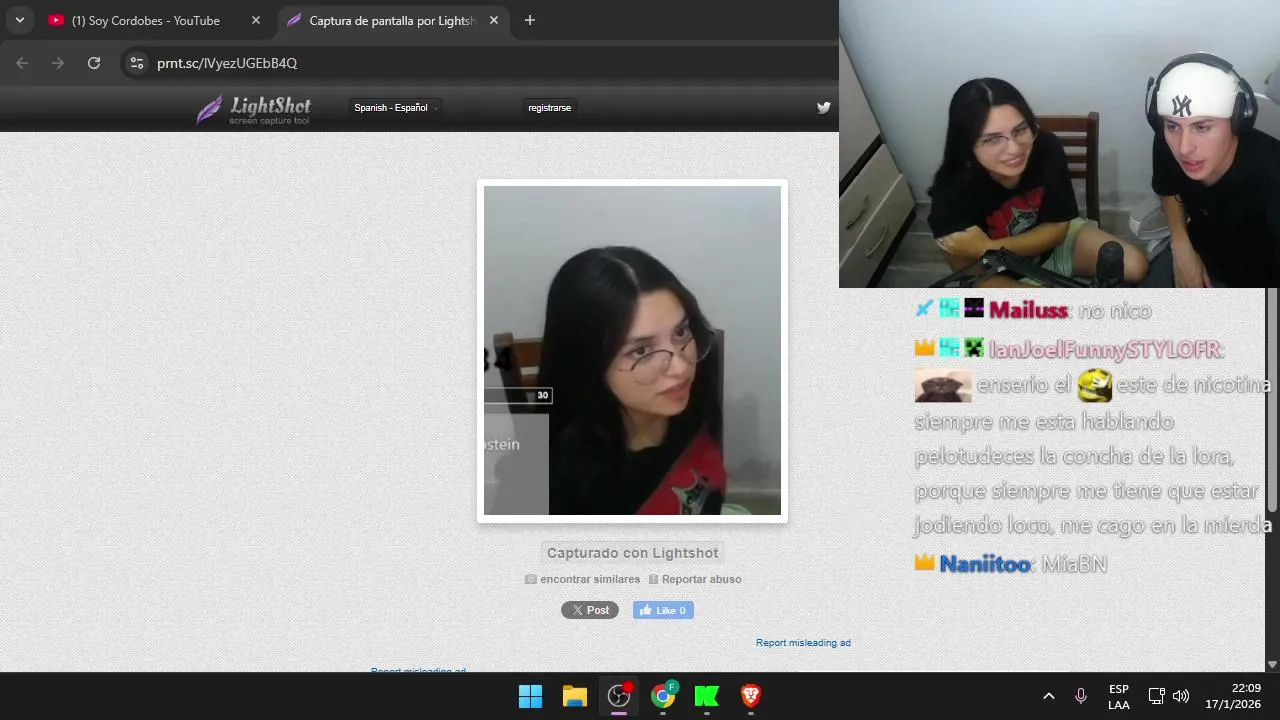Image resolution: width=1280 pixels, height=720 pixels.
Task: Click the Twitter bird icon in header
Action: coord(823,108)
